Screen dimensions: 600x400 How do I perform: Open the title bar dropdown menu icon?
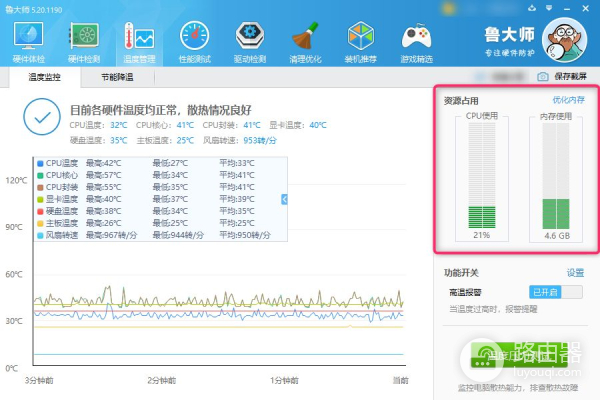tap(549, 8)
